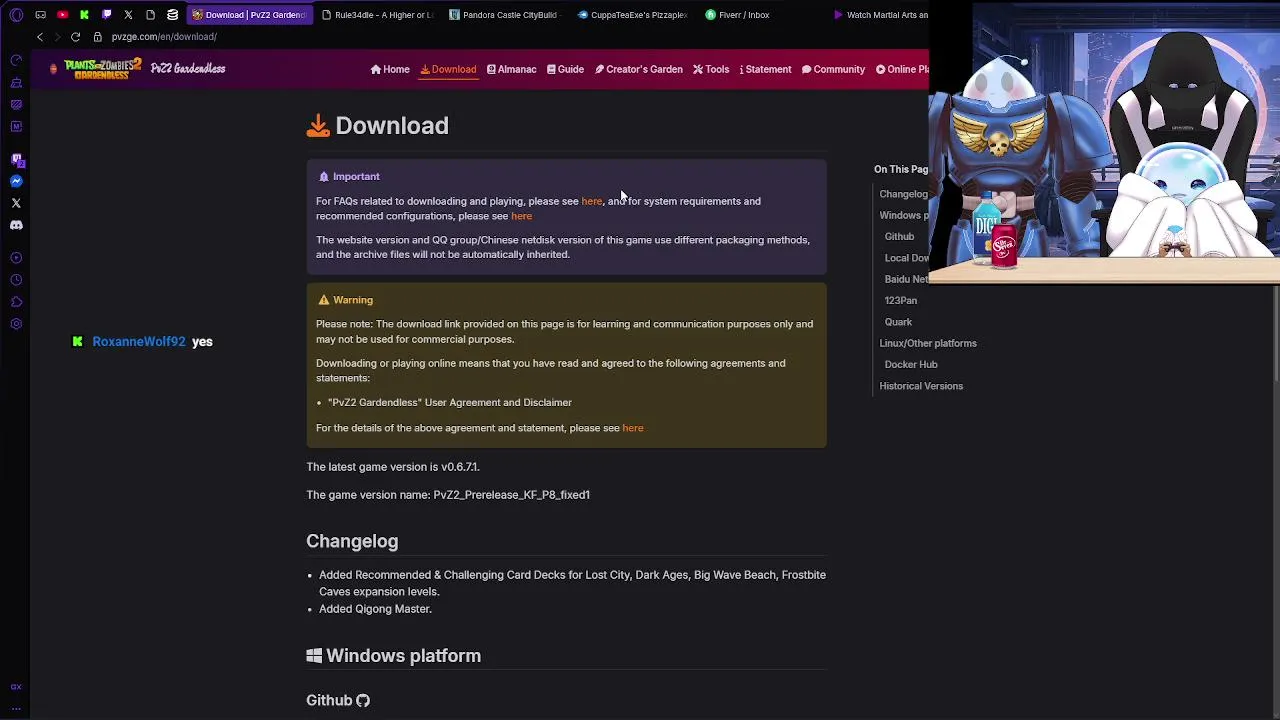Switch to the CuppaTeaExe's Pizzaplex tab
Screen dimensions: 1280x720
[632, 15]
